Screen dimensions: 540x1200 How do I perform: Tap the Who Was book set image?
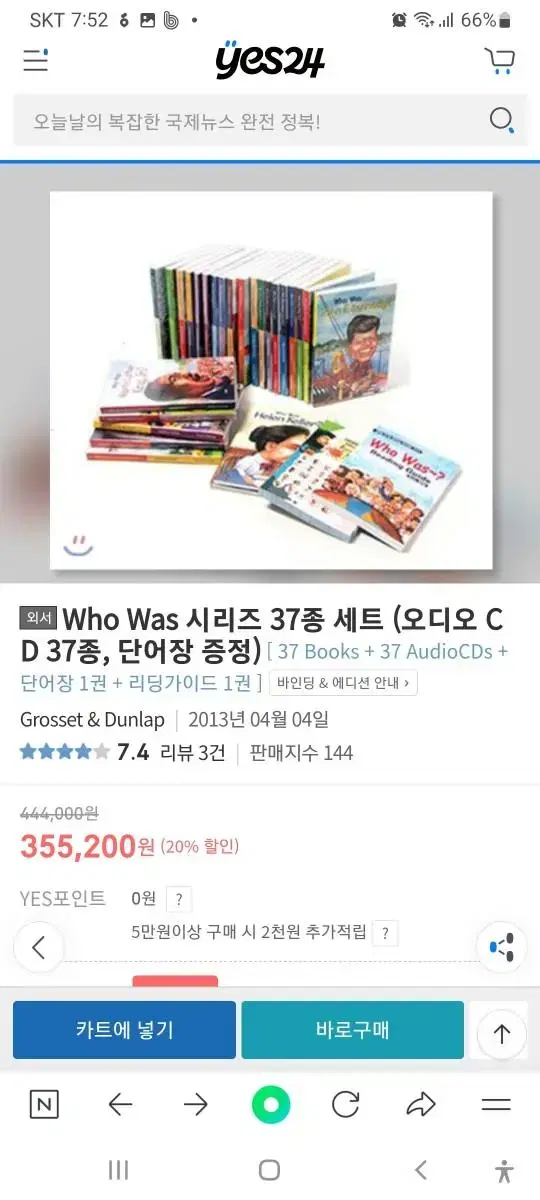pyautogui.click(x=271, y=381)
